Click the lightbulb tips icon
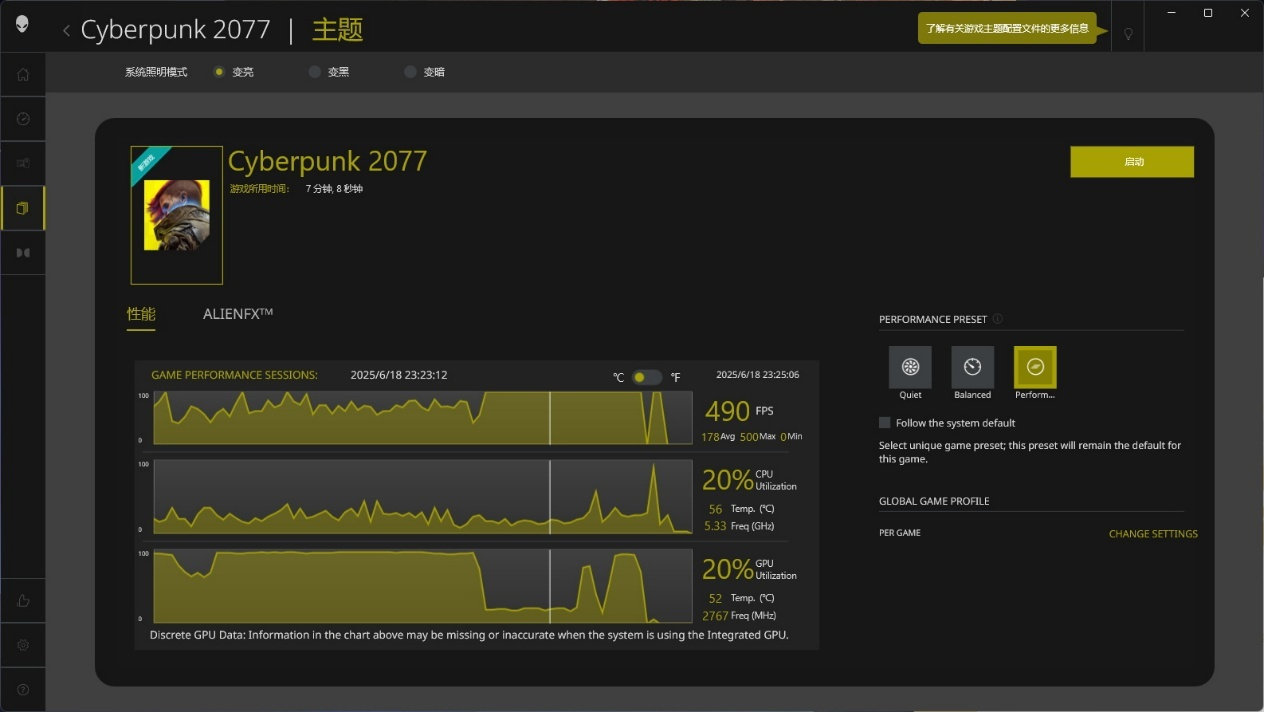This screenshot has width=1264, height=712. [x=1128, y=33]
